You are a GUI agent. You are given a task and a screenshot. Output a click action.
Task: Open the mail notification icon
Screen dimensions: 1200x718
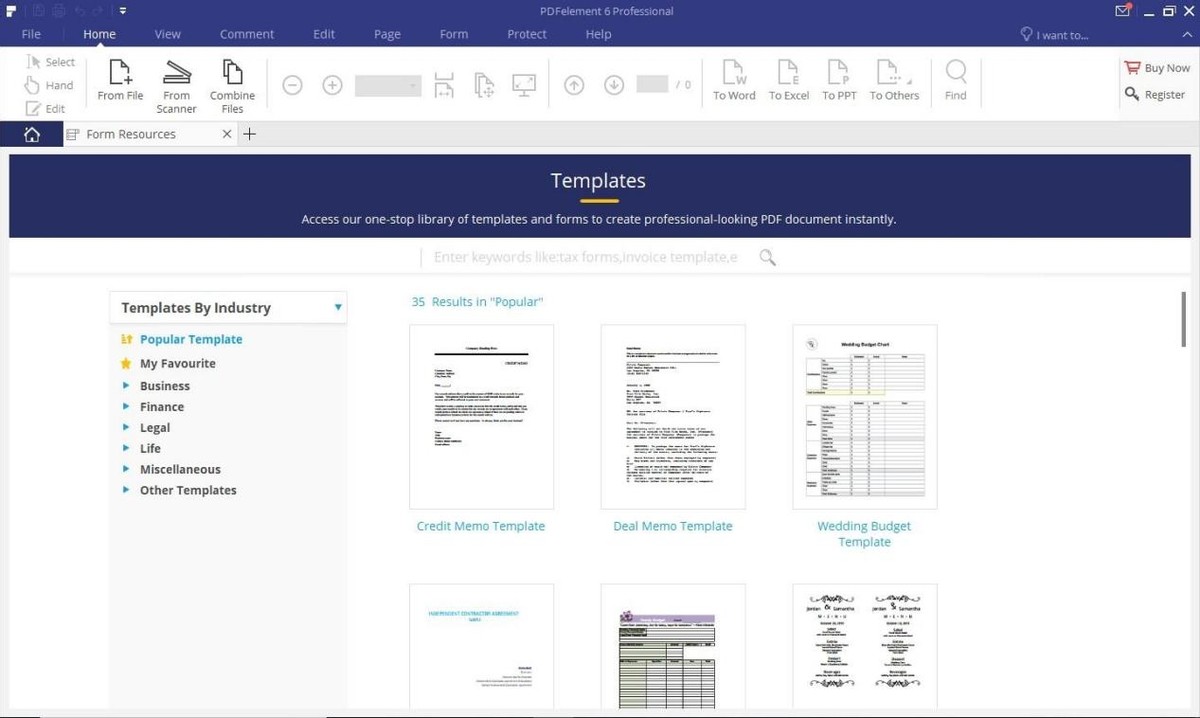coord(1123,11)
